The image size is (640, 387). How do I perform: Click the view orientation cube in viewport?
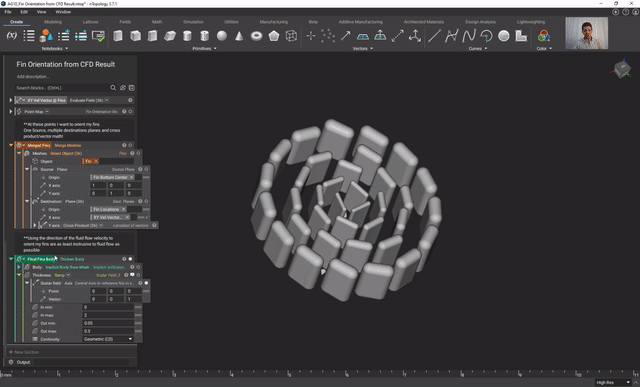click(x=622, y=69)
